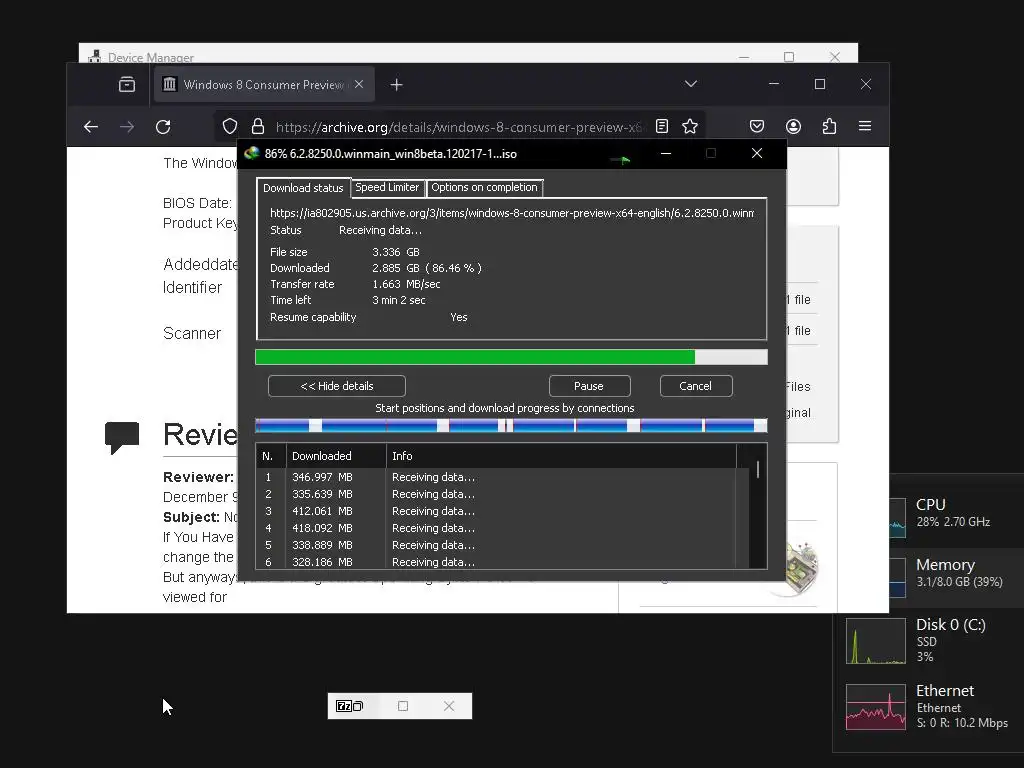Cancel the ISO download

point(696,386)
